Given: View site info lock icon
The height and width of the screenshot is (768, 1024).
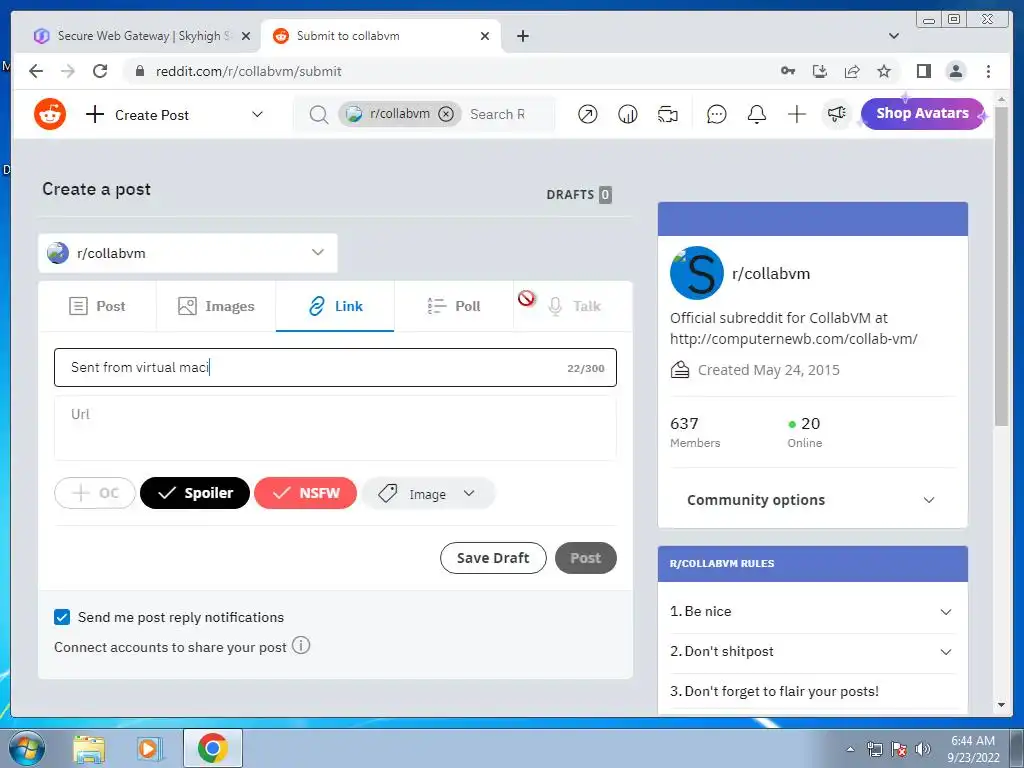Looking at the screenshot, I should [140, 71].
